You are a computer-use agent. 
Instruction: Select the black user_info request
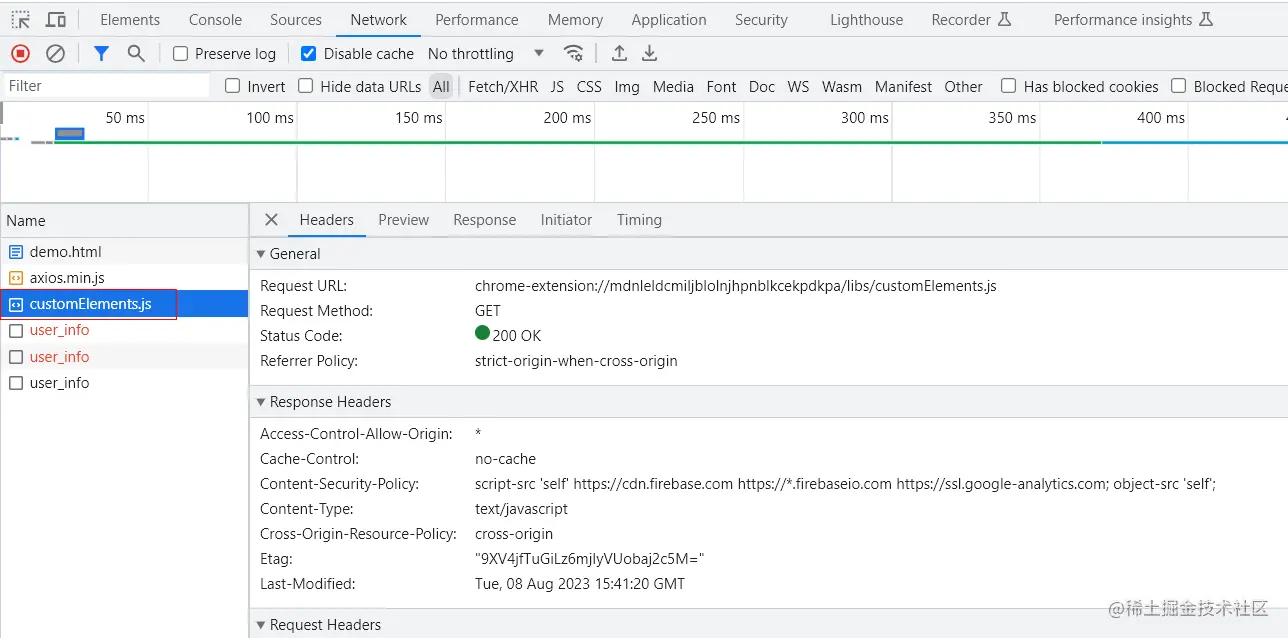click(x=124, y=383)
